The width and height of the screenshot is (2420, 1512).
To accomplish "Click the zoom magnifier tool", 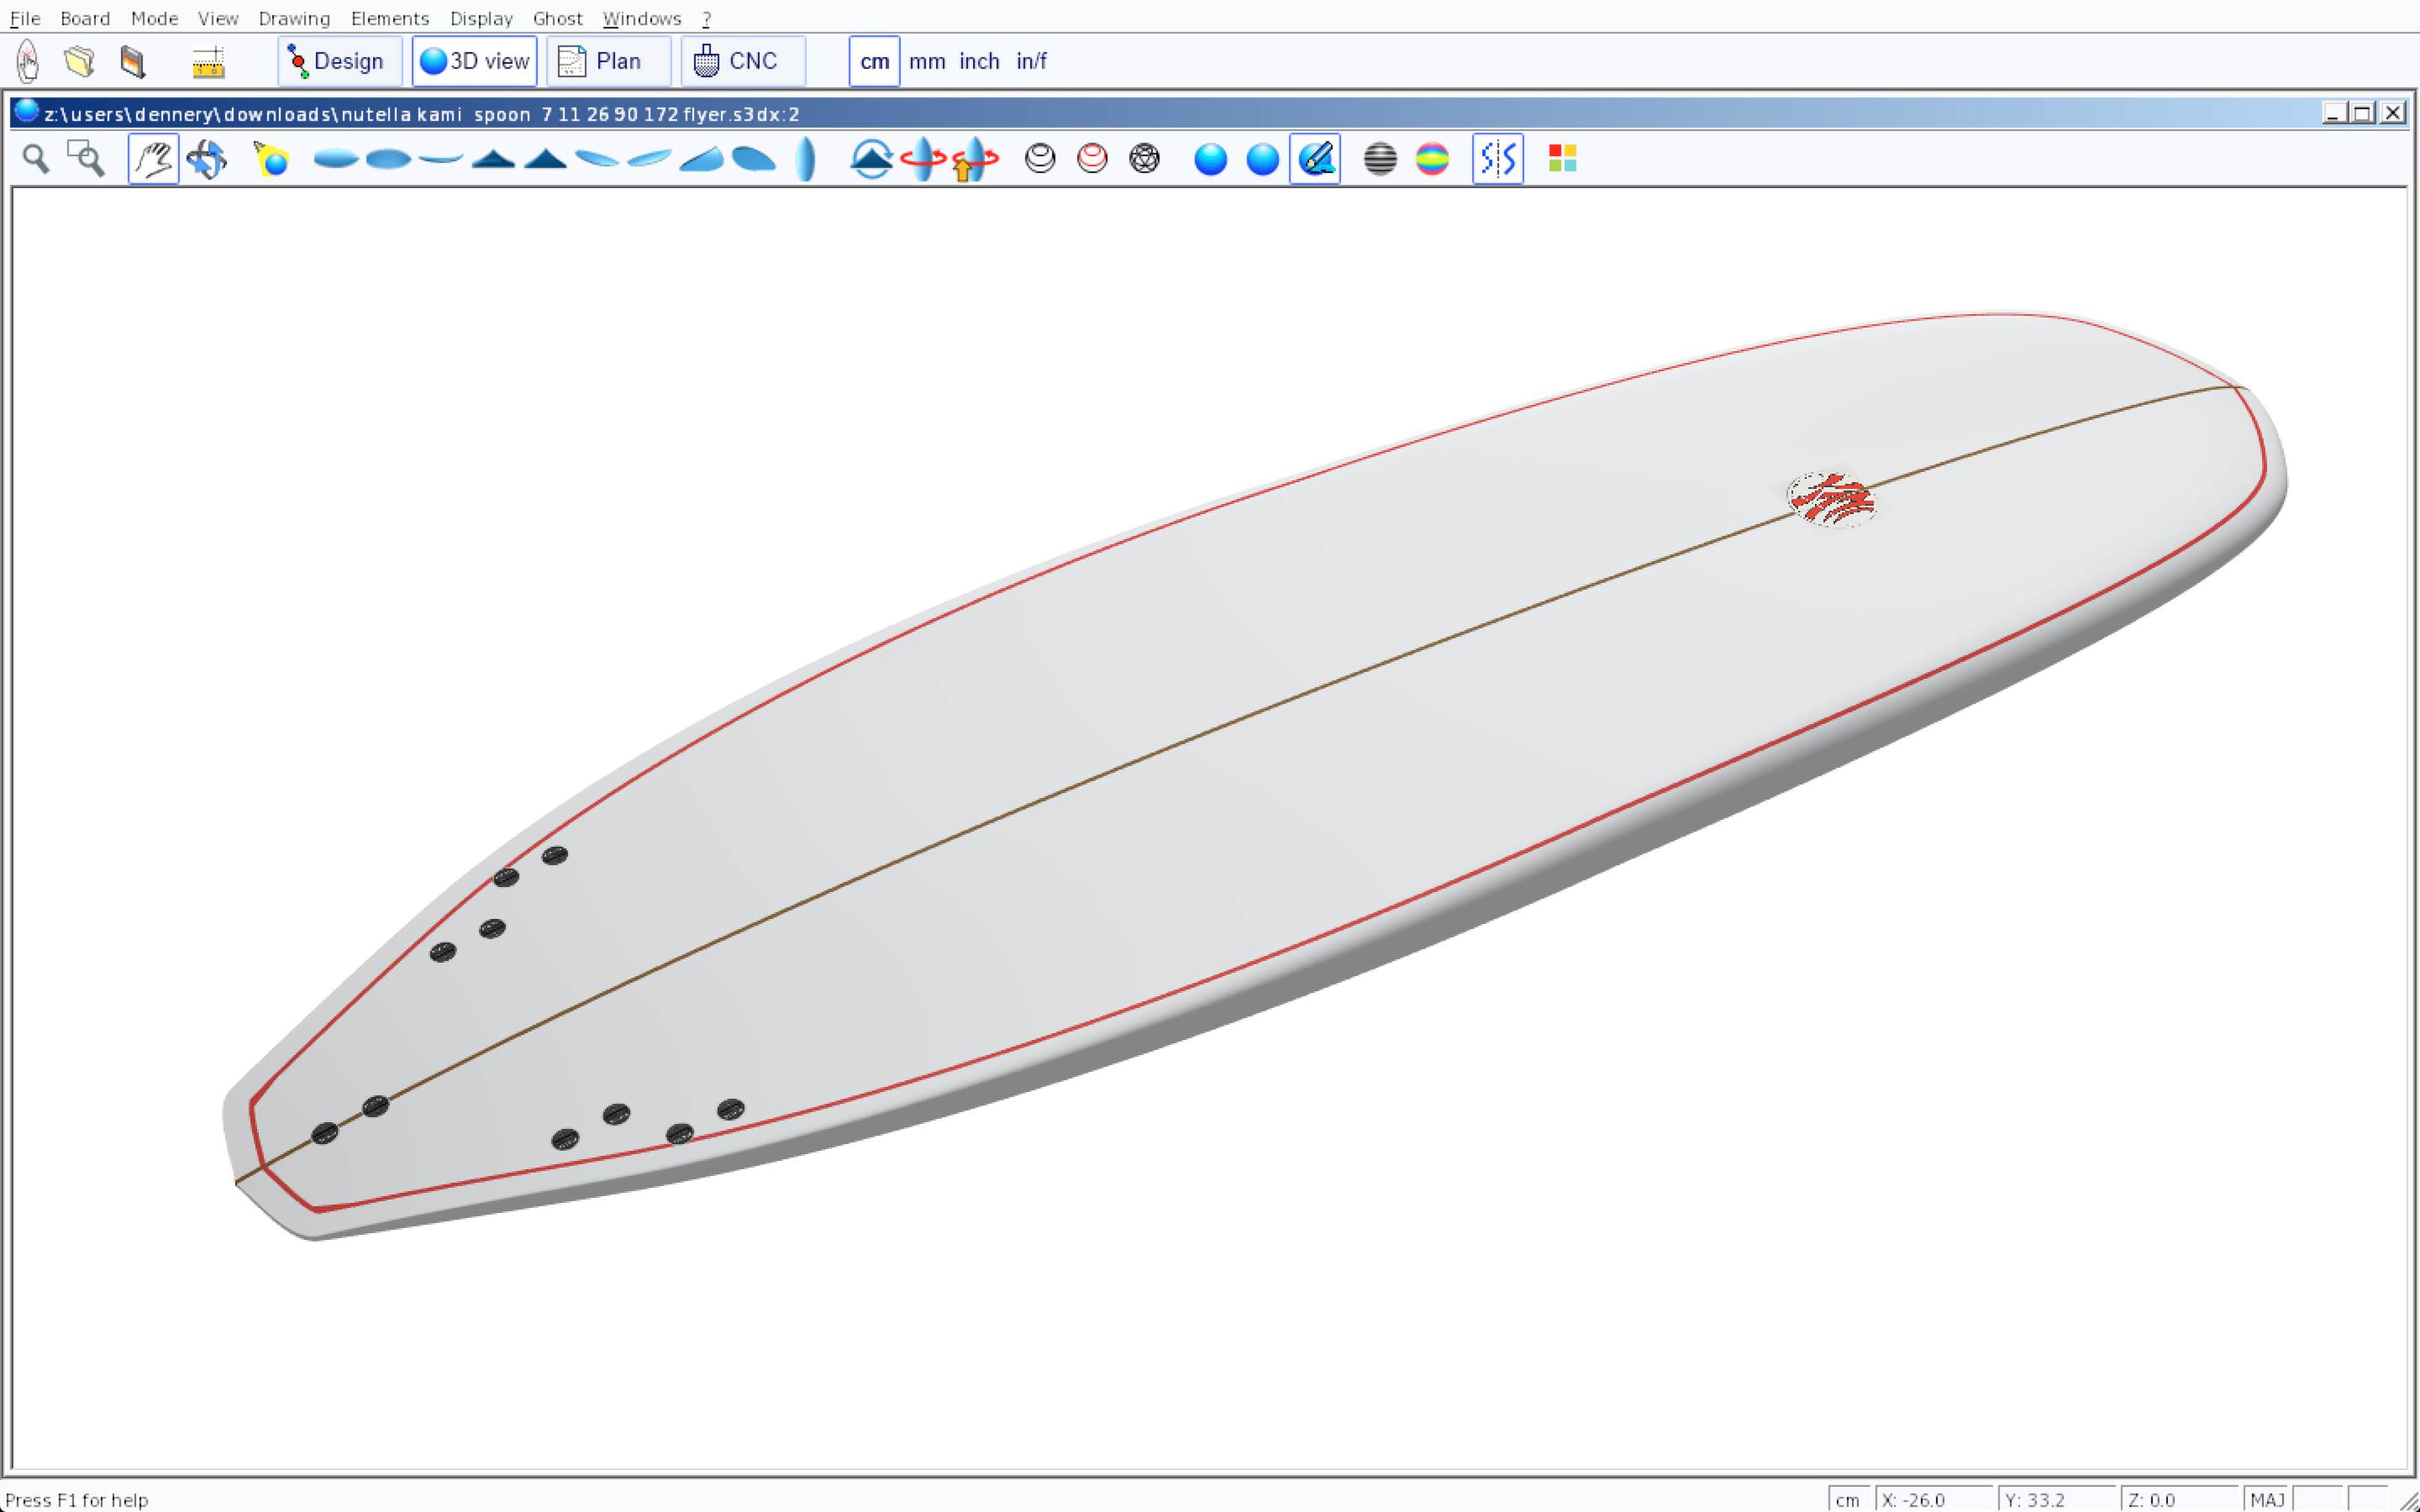I will pos(36,159).
